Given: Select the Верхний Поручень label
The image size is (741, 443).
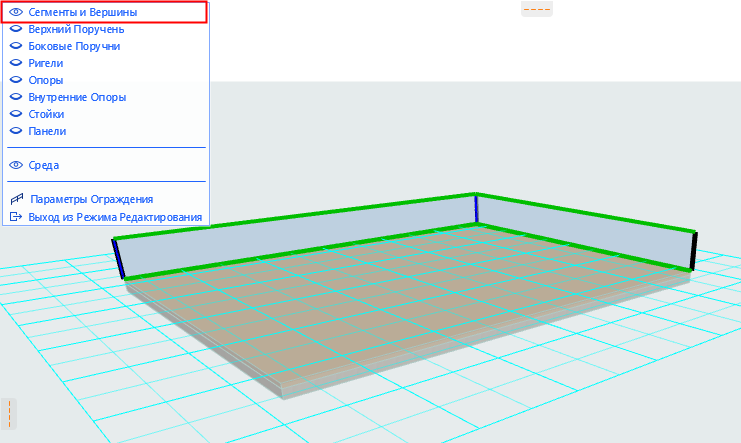Looking at the screenshot, I should click(x=76, y=29).
